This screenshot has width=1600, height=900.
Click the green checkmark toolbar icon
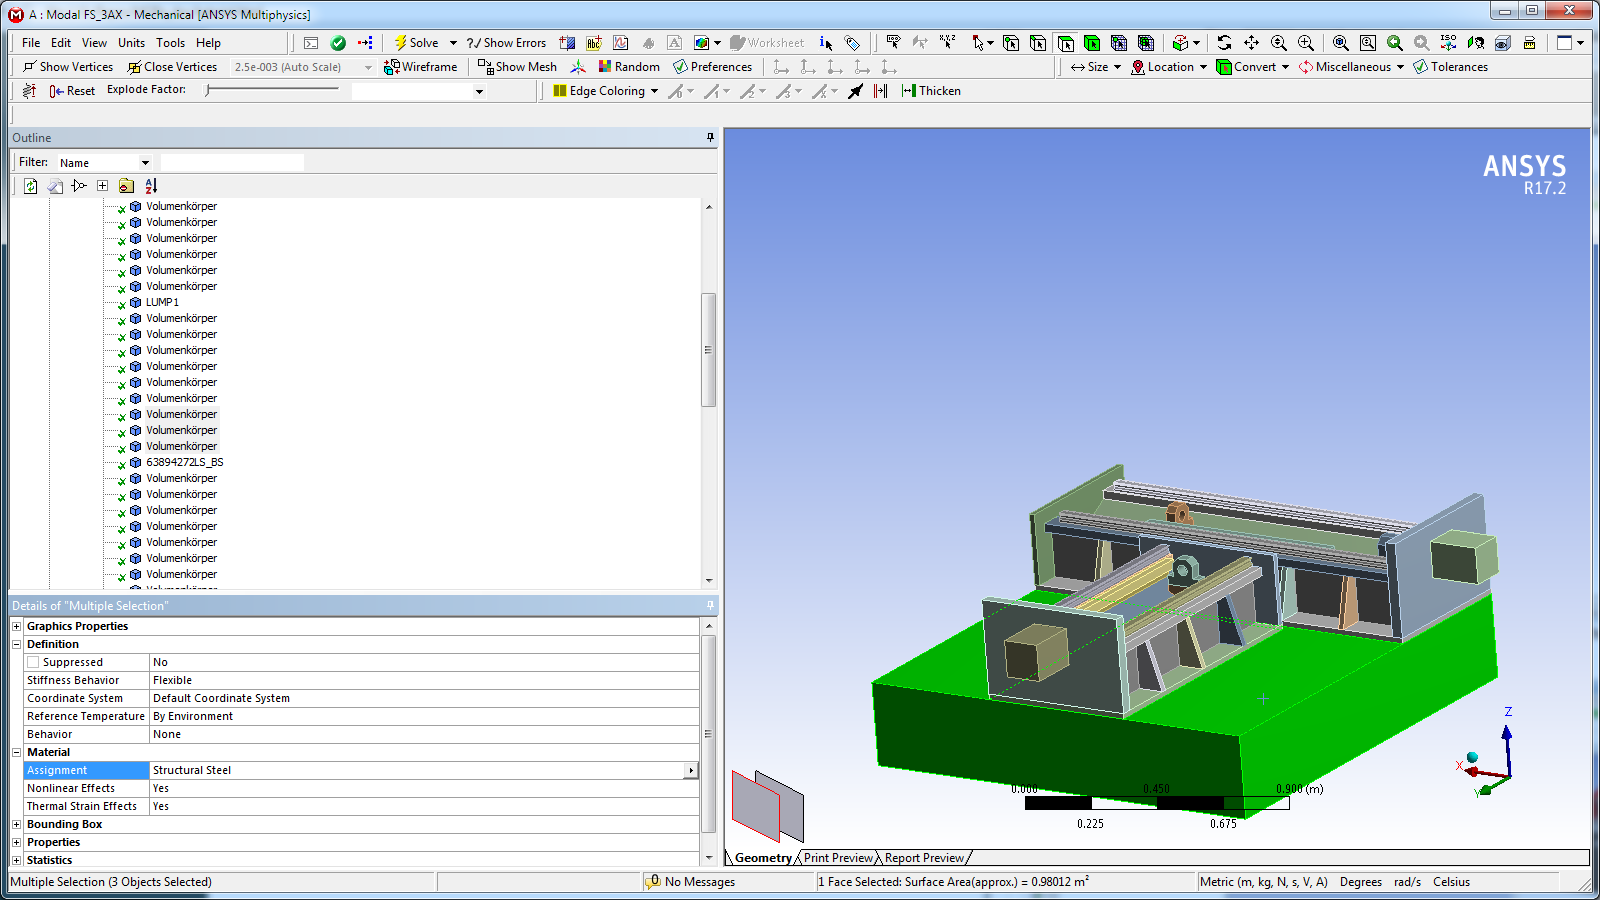(338, 43)
